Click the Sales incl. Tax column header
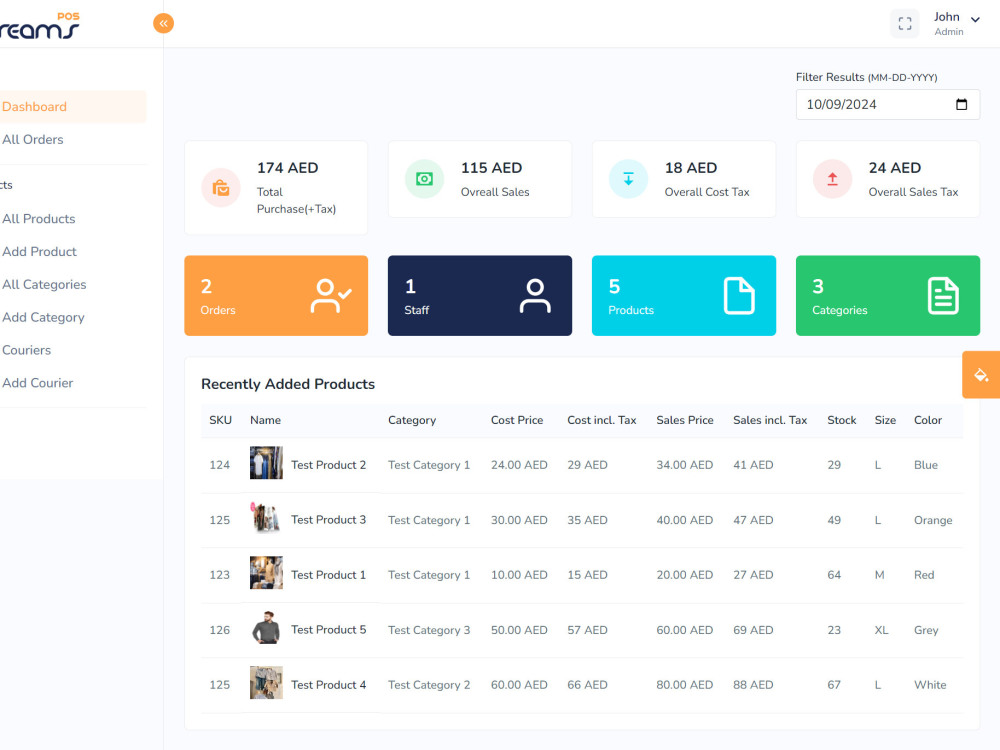Viewport: 1000px width, 750px height. point(770,420)
